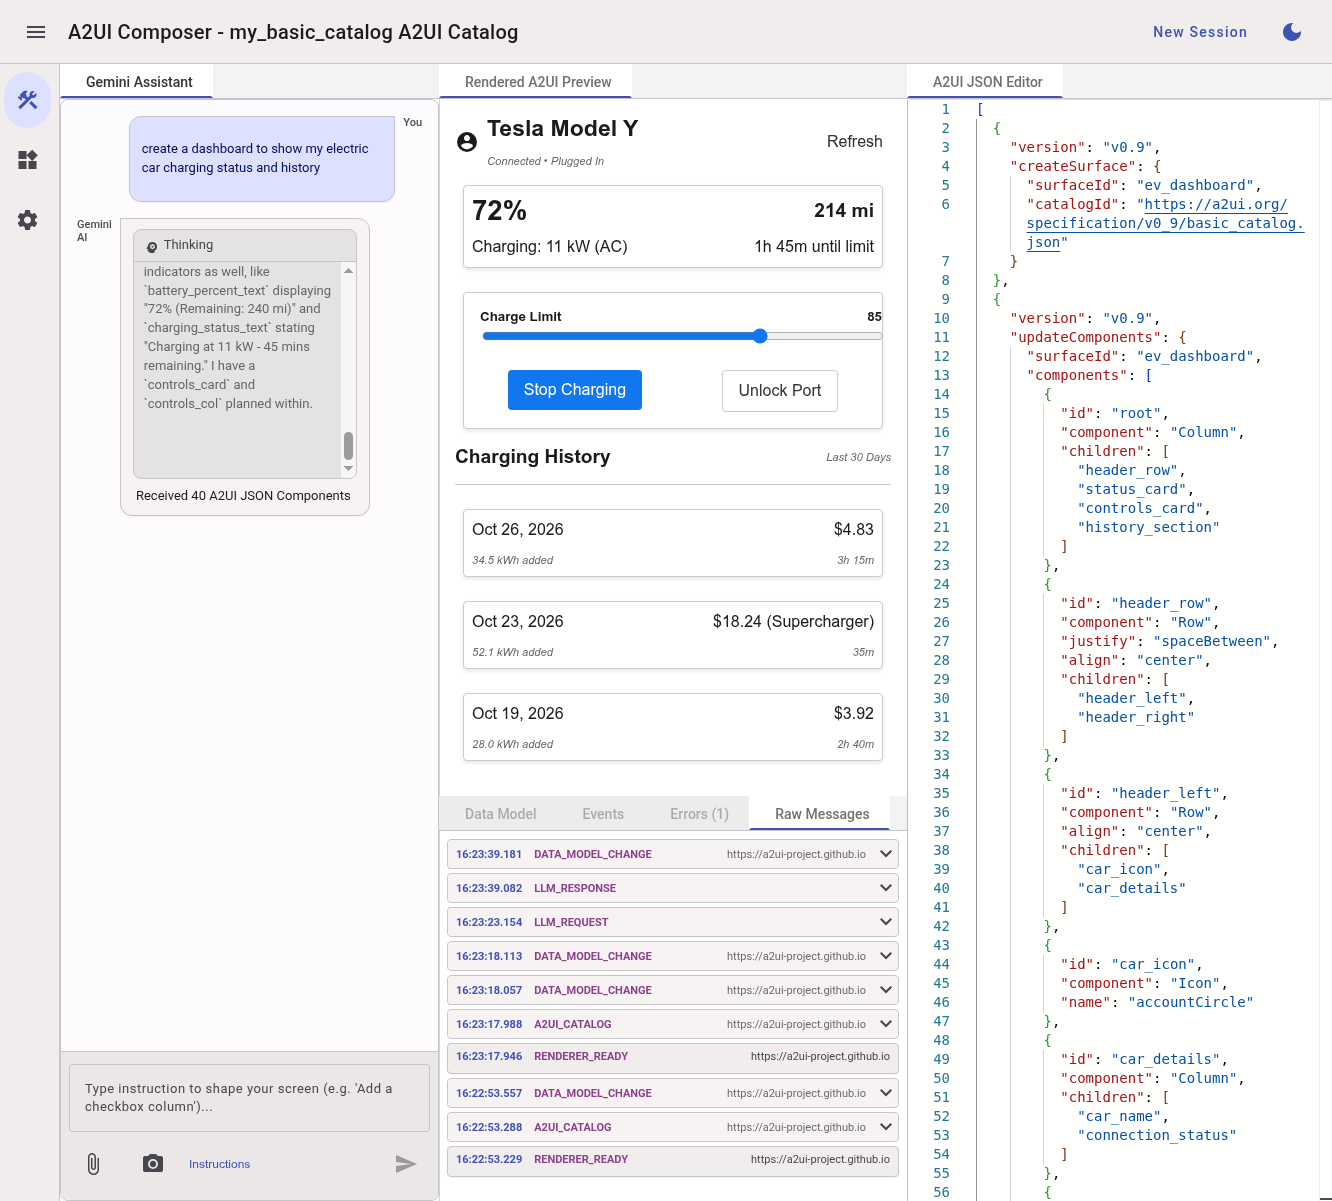This screenshot has width=1332, height=1201.
Task: Select the tools icon in sidebar
Action: 28,100
